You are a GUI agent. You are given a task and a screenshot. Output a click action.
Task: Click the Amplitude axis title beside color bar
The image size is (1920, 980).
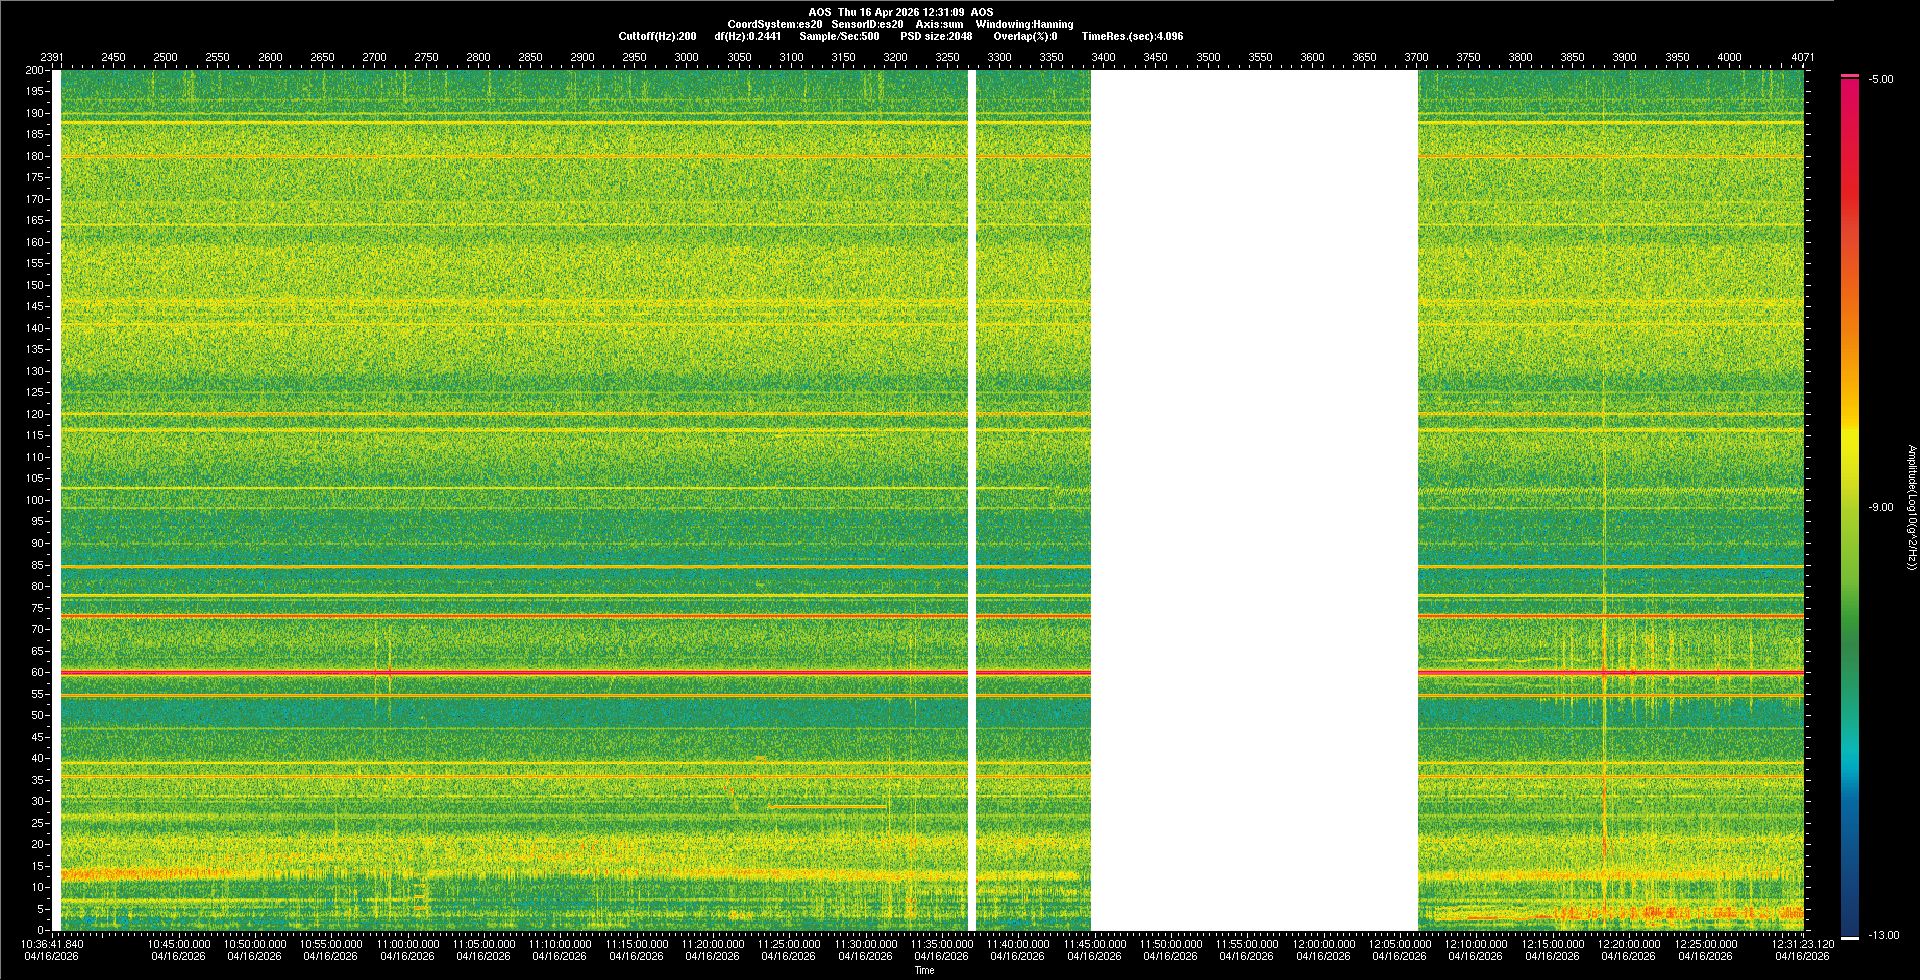click(x=1910, y=508)
